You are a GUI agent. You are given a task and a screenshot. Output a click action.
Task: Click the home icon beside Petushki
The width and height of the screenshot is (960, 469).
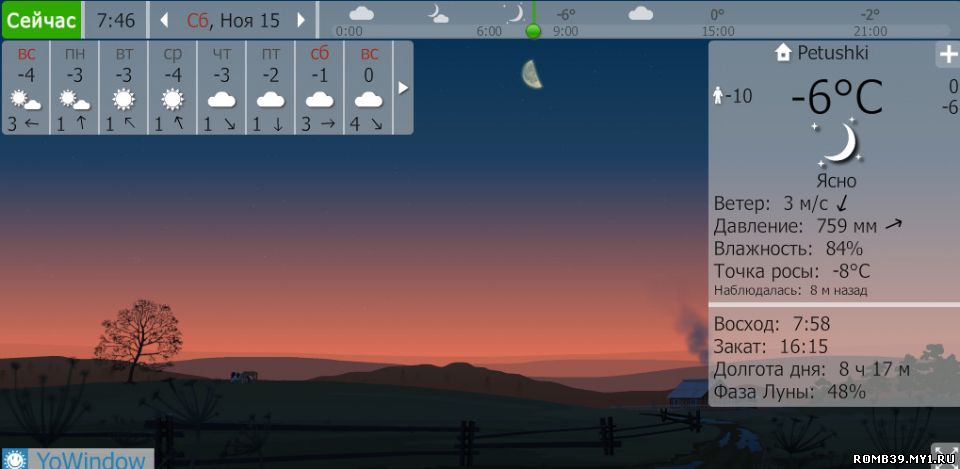(x=783, y=53)
